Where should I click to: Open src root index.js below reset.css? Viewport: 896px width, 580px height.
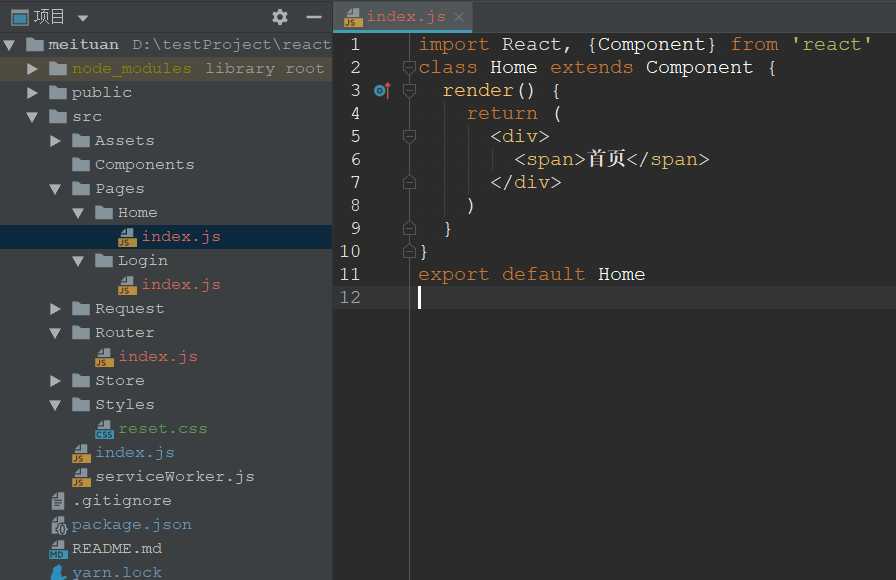pyautogui.click(x=135, y=453)
